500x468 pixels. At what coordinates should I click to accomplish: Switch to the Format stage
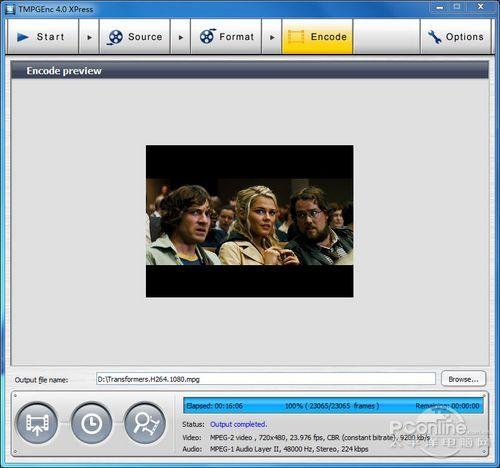pyautogui.click(x=226, y=36)
